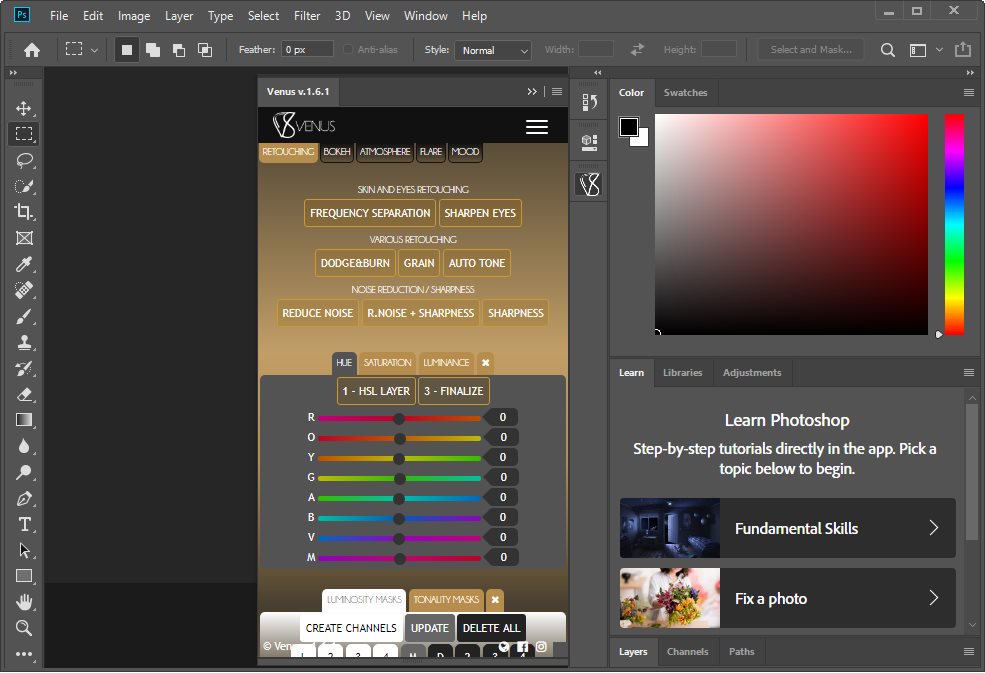The width and height of the screenshot is (985, 673).
Task: Select the Brush tool
Action: pos(24,316)
